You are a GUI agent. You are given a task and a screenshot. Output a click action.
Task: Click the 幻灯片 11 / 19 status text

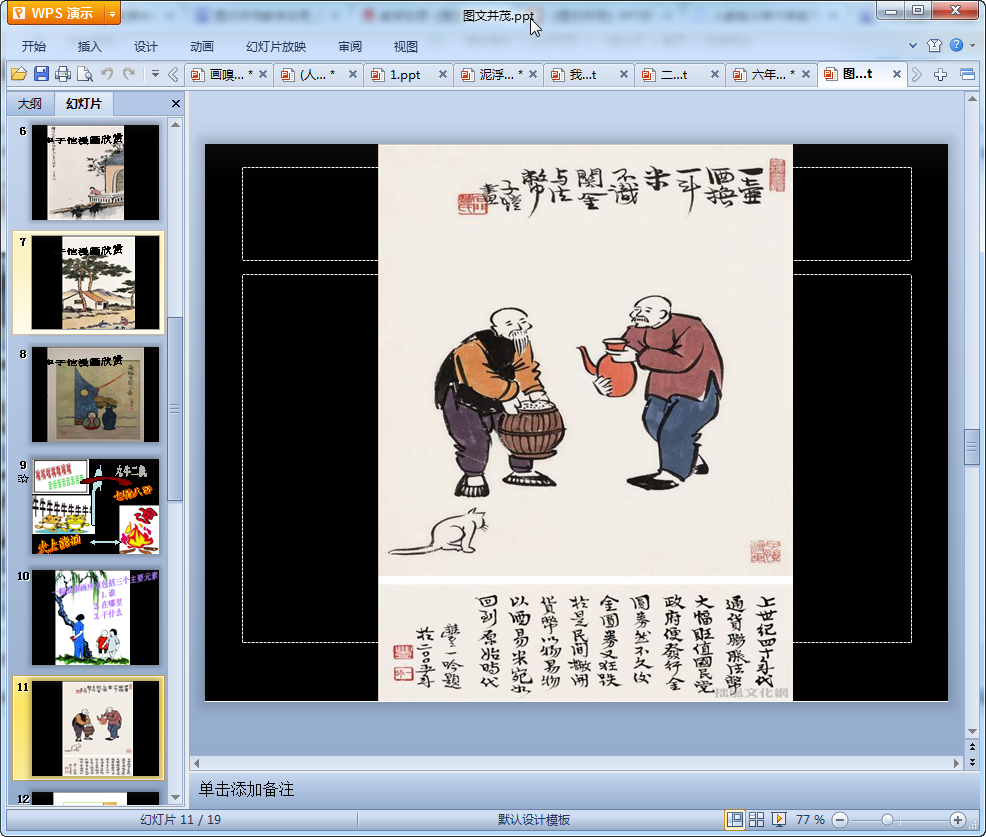point(180,819)
